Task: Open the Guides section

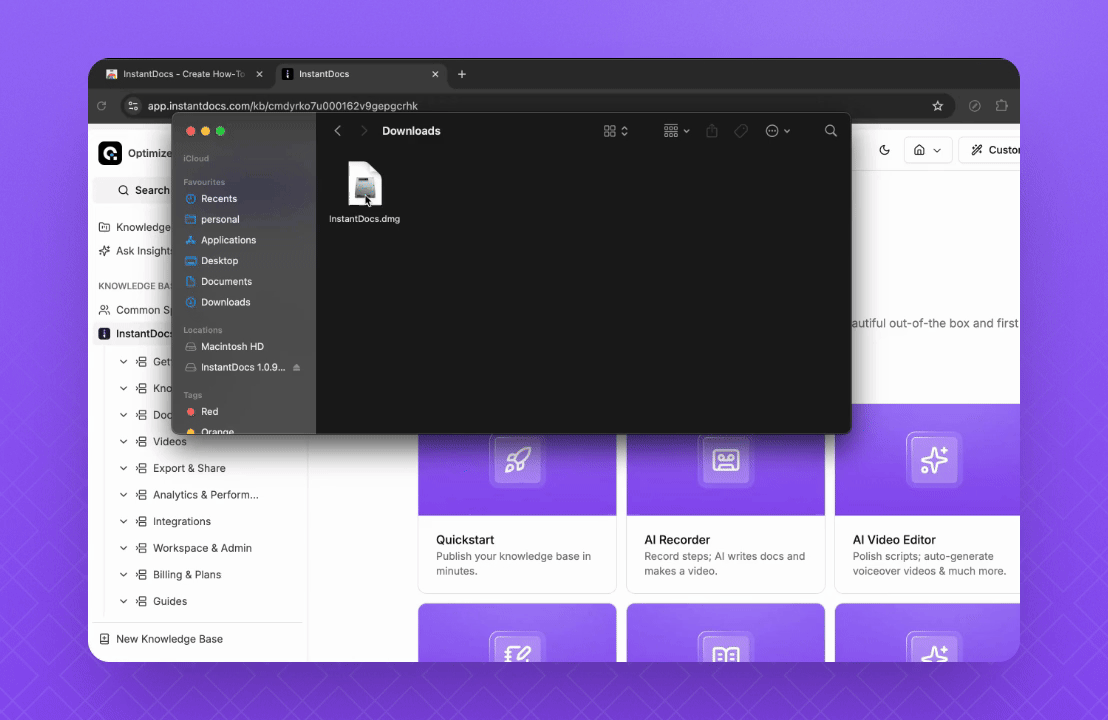Action: (170, 601)
